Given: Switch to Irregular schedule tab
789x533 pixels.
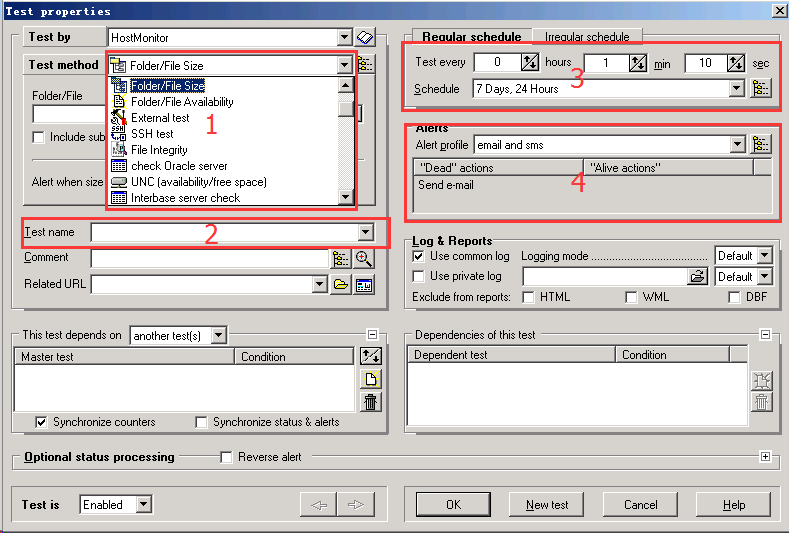Looking at the screenshot, I should (587, 37).
